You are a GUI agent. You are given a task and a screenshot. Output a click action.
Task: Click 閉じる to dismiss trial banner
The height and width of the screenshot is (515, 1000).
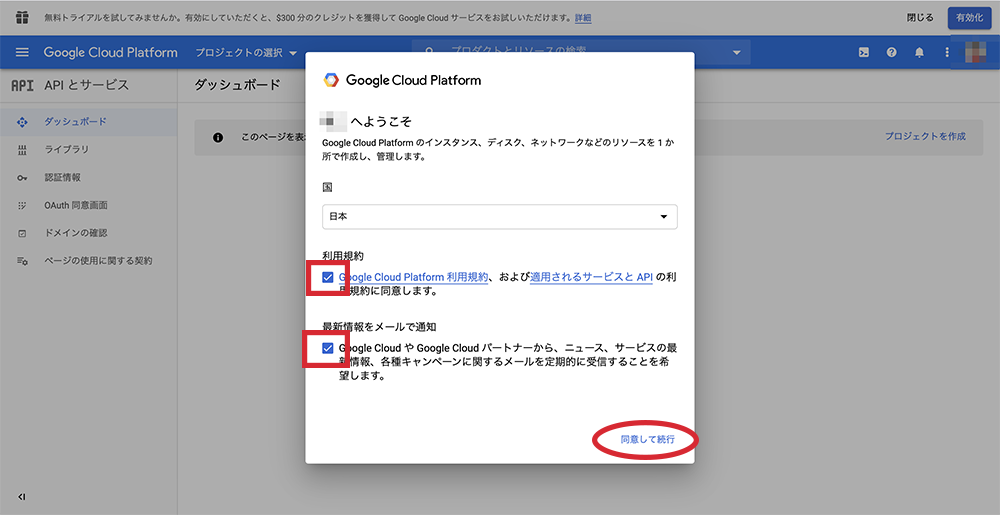point(920,18)
